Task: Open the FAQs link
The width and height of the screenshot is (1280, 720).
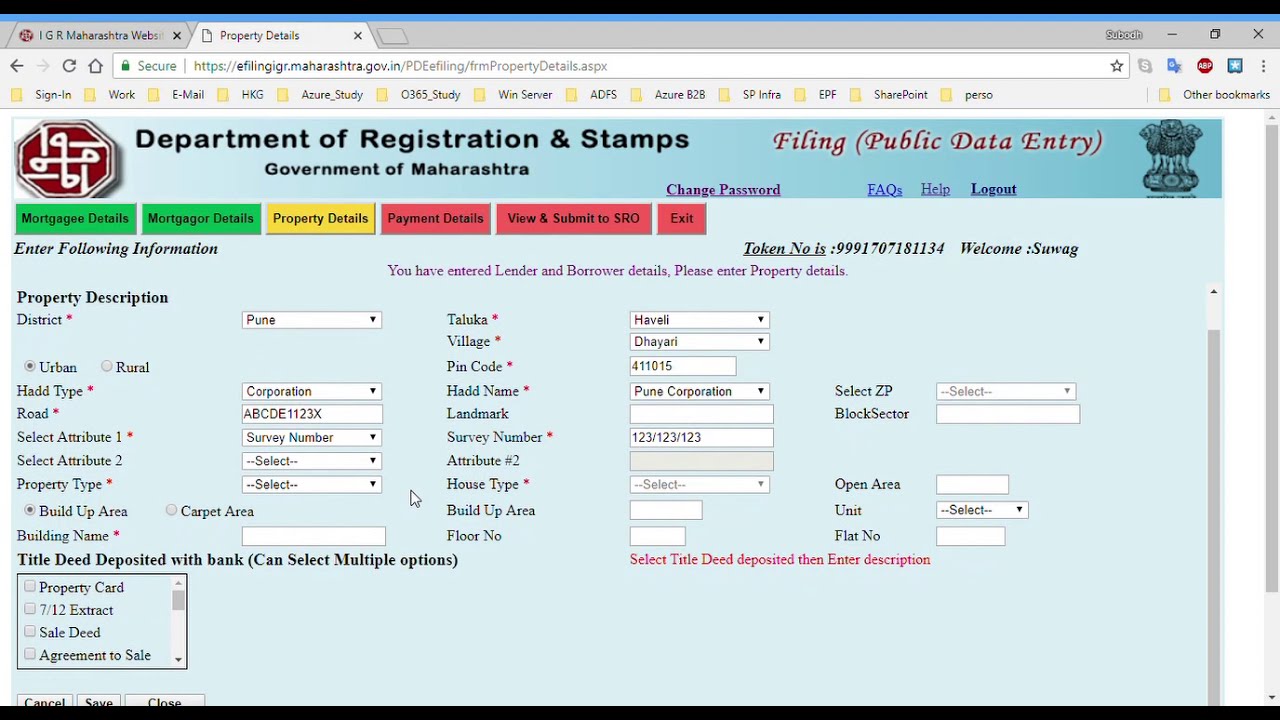Action: click(x=885, y=190)
